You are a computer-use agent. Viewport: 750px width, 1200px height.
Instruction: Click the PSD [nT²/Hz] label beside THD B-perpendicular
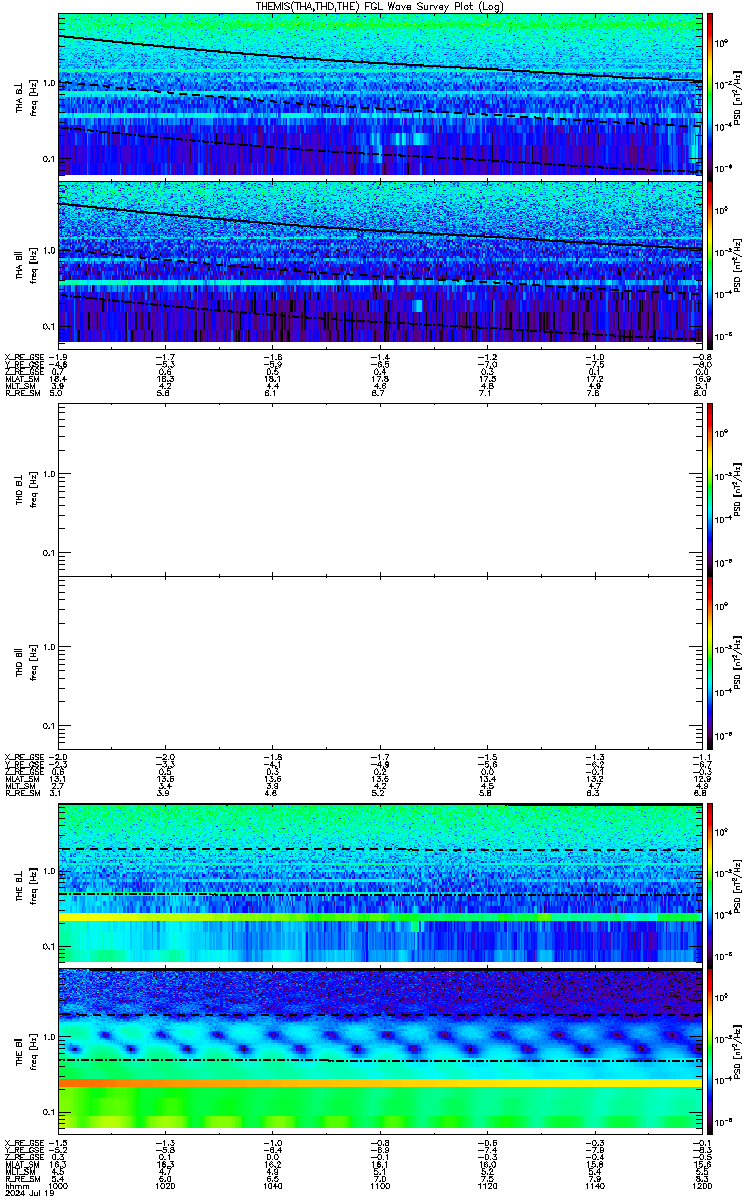(737, 489)
